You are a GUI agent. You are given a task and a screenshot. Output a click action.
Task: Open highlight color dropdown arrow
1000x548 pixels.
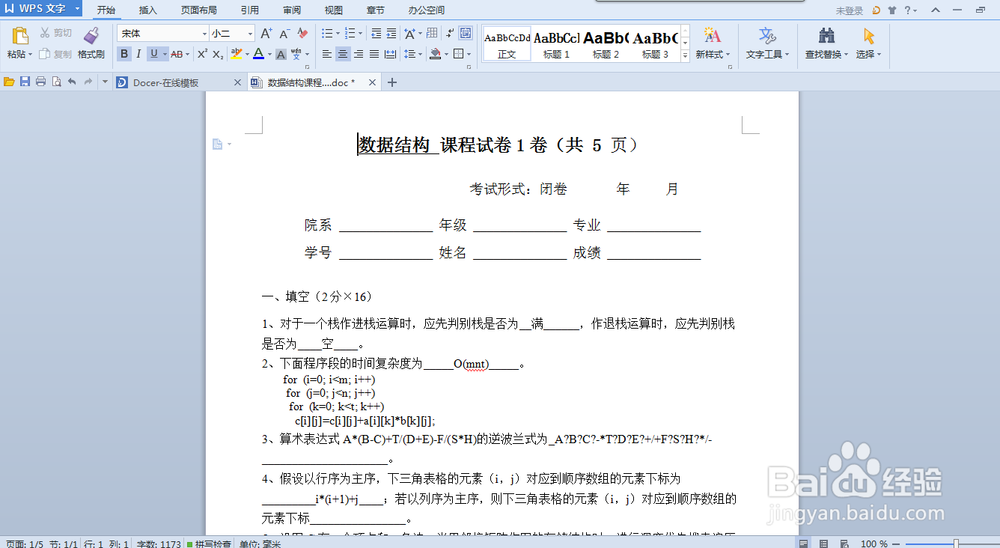247,54
